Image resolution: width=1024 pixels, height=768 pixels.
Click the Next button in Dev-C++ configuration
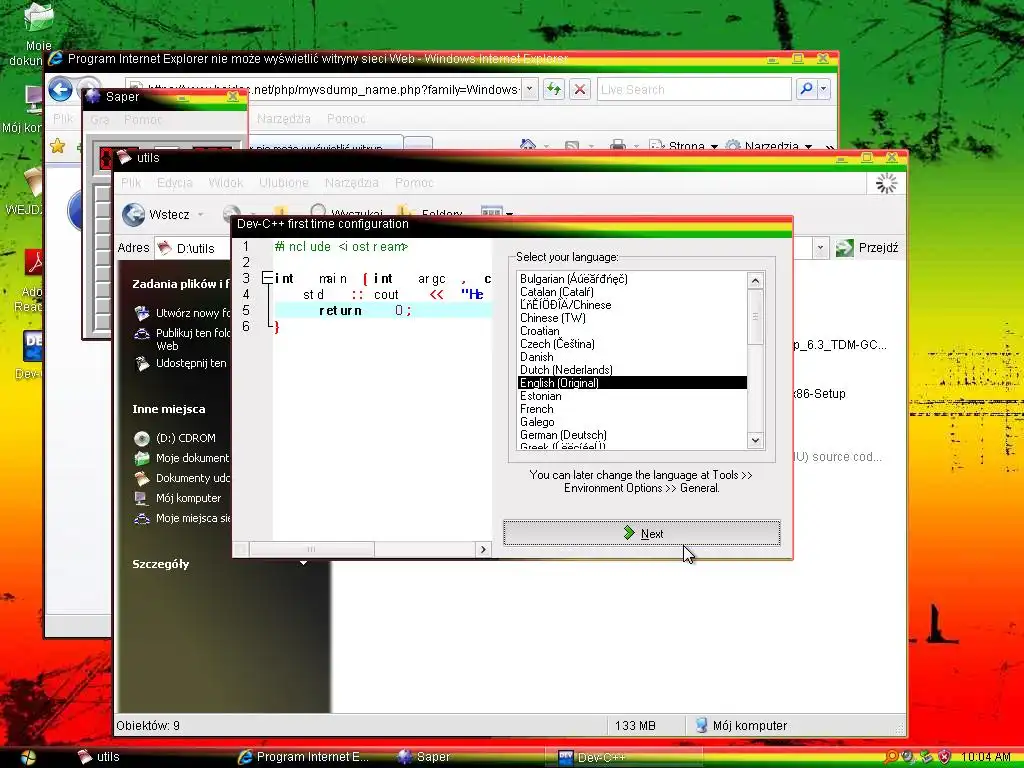641,533
